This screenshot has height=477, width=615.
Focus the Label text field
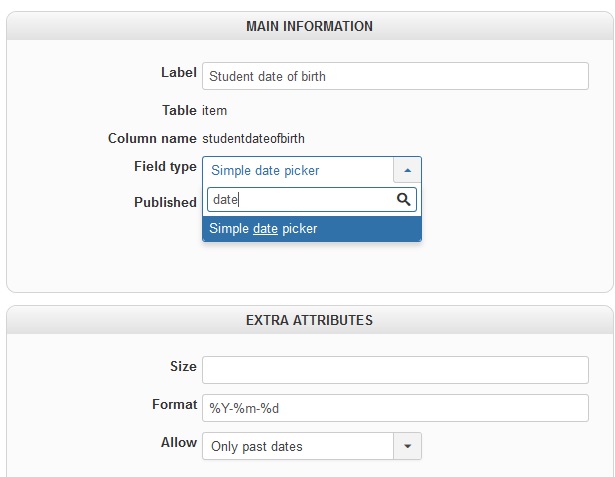pos(395,76)
